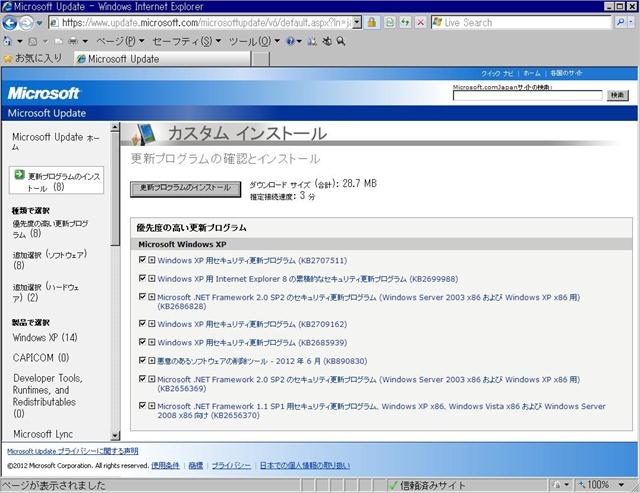Viewport: 640px width, 493px height.
Task: Click the Live Search magnifier button
Action: [x=620, y=22]
